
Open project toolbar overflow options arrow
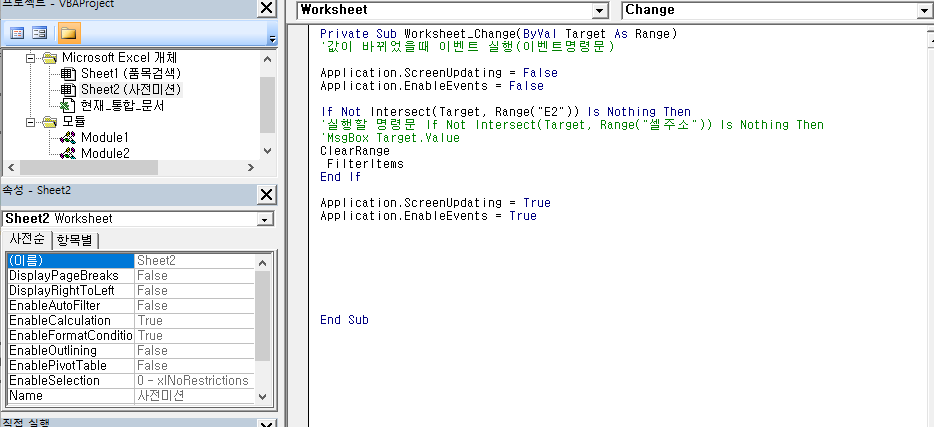[x=271, y=38]
